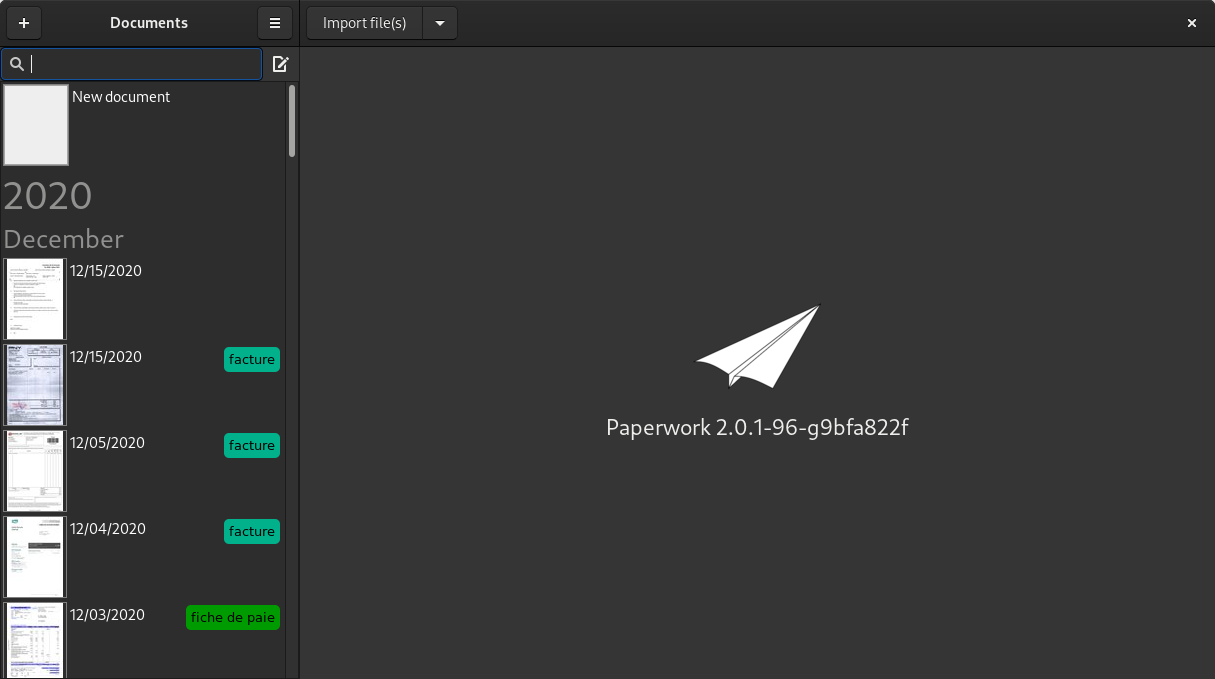Click the facture tag on the 12/05/2020 document
The image size is (1215, 679).
[x=251, y=445]
